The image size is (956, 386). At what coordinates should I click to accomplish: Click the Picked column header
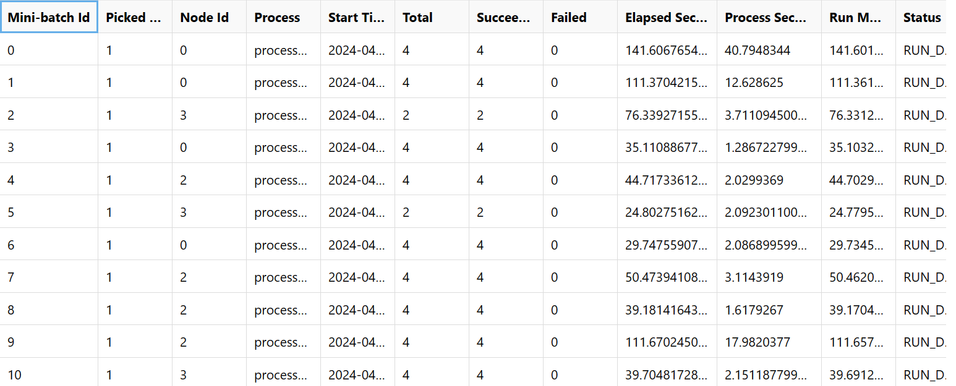(135, 17)
